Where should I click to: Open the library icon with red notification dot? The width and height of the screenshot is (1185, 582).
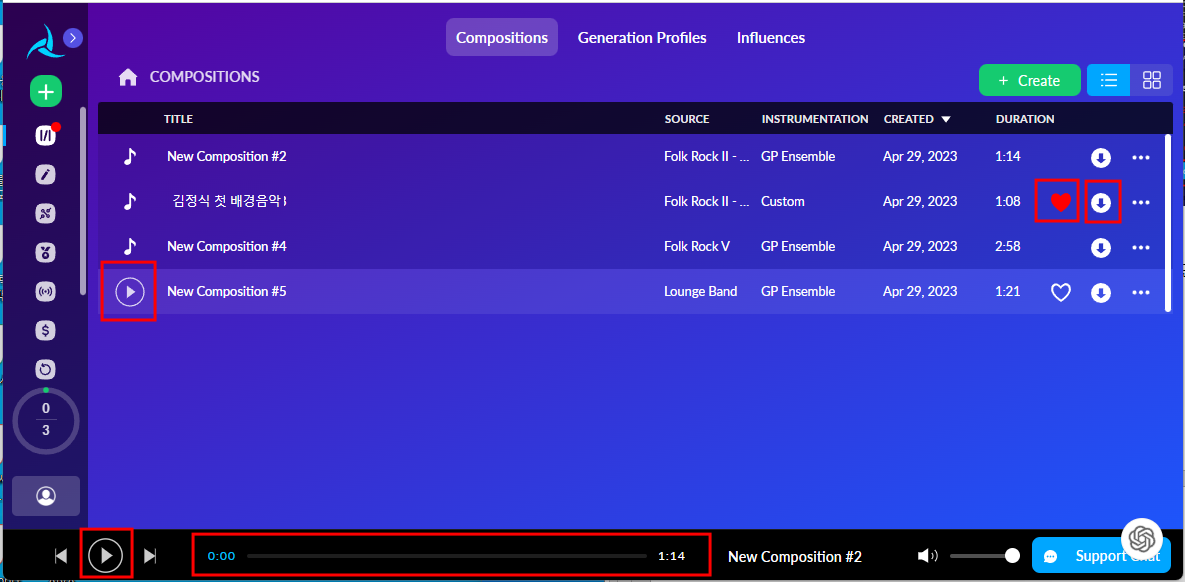tap(46, 135)
